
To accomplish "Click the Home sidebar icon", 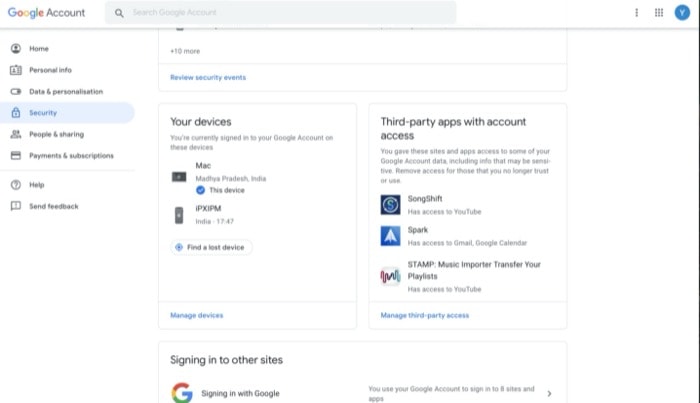I will point(16,48).
